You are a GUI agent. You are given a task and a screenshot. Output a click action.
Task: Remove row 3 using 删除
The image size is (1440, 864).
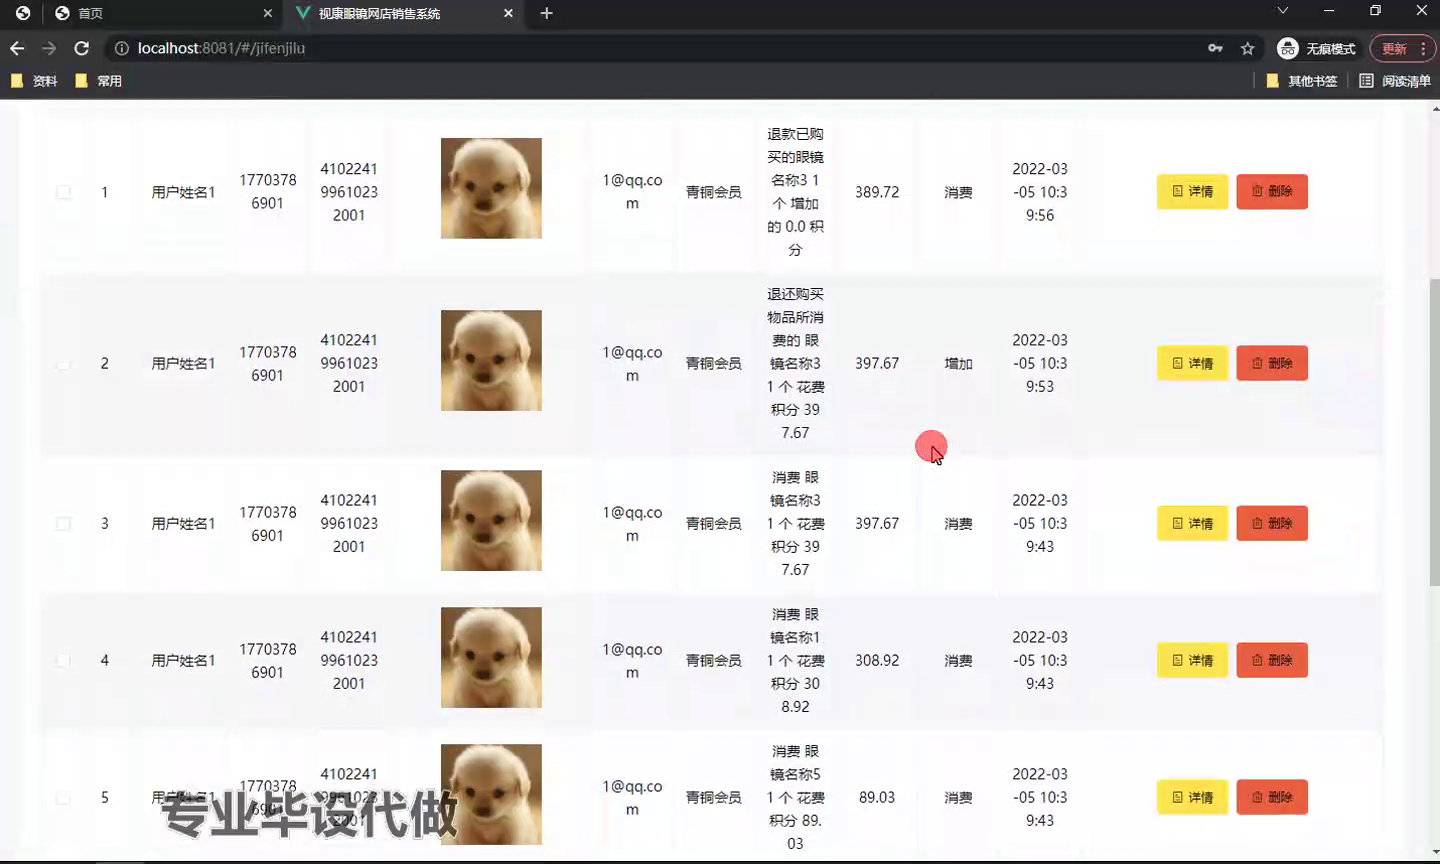[x=1272, y=524]
